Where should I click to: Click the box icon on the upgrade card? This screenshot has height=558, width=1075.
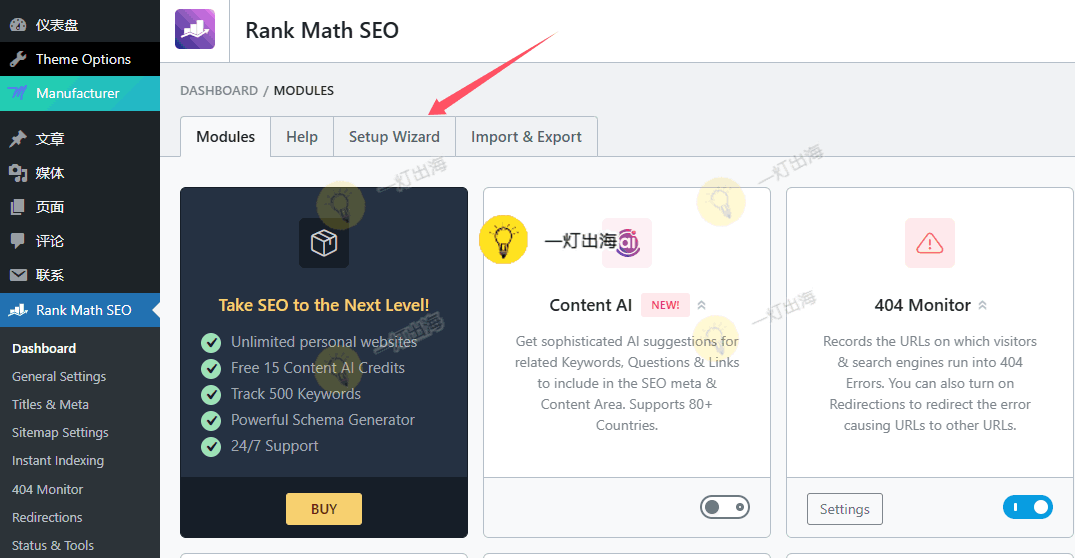point(323,242)
